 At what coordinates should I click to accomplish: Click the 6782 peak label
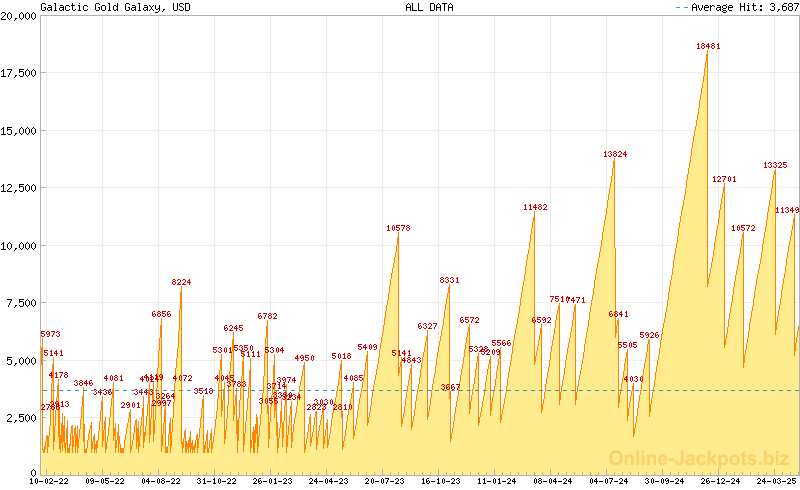click(x=267, y=316)
